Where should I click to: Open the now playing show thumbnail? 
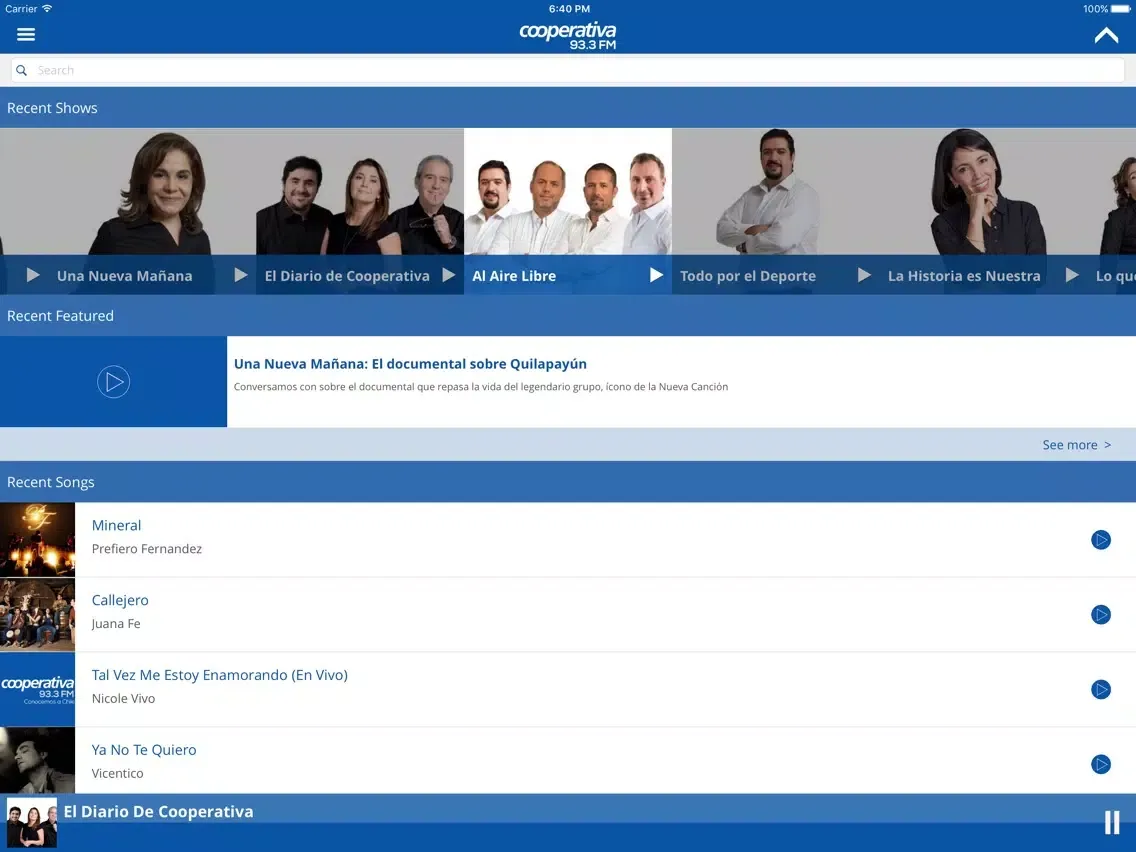pos(32,823)
